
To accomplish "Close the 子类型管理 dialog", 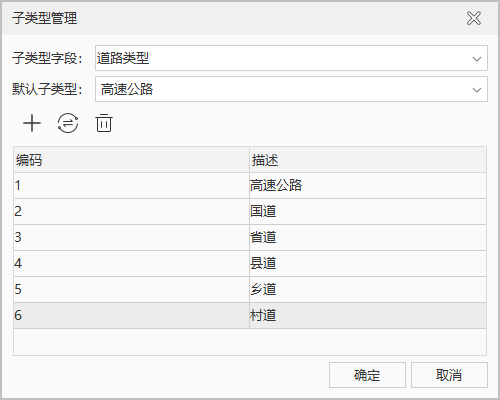I will [x=474, y=18].
